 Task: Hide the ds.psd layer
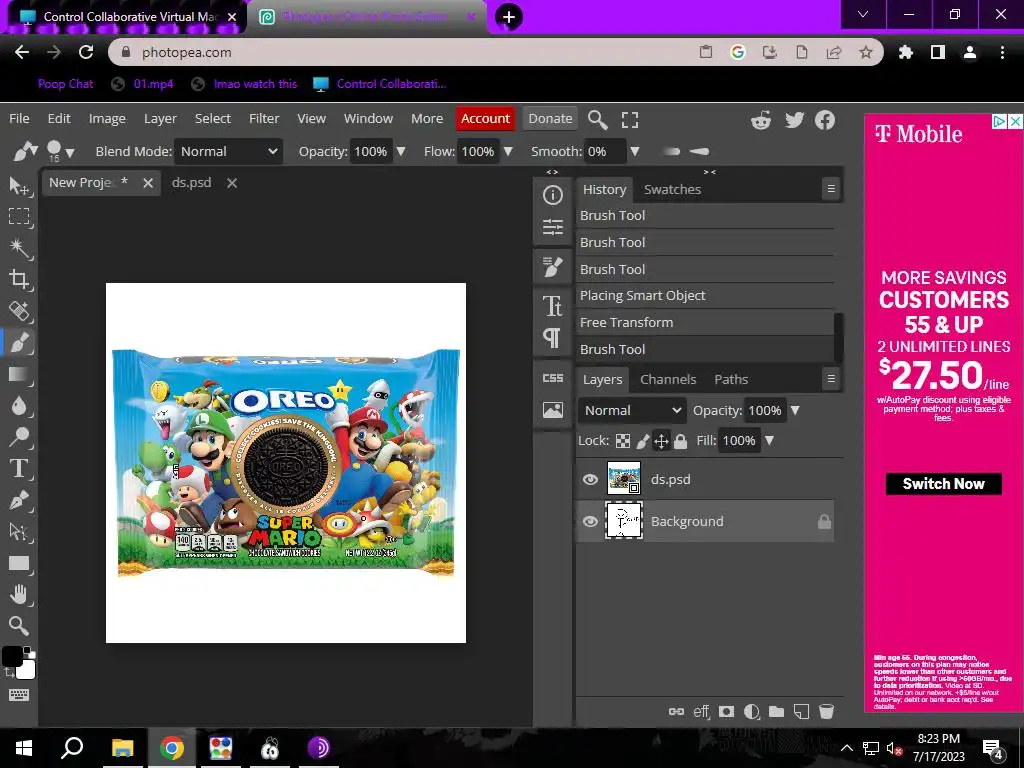point(590,479)
